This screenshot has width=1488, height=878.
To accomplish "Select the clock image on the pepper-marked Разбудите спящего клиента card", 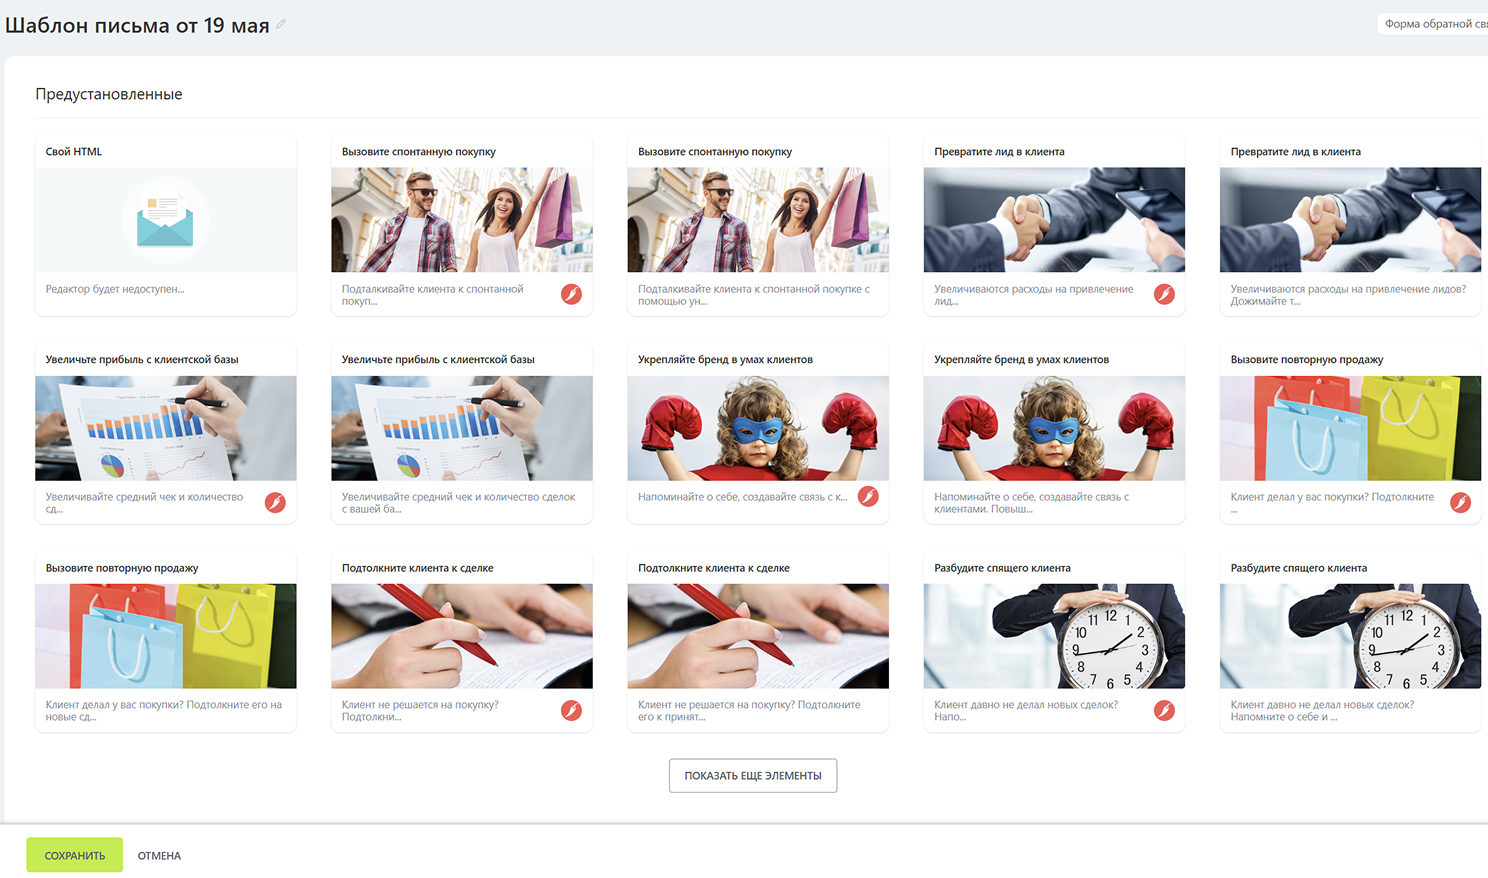I will coord(1054,636).
